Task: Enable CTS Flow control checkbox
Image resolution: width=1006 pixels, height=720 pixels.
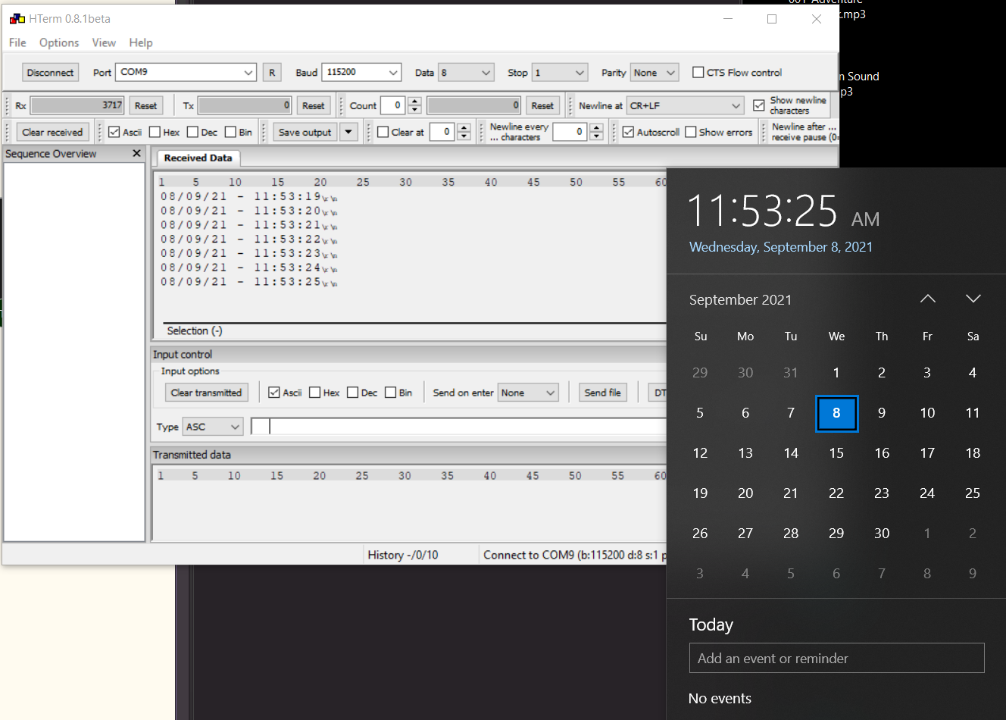Action: 698,73
